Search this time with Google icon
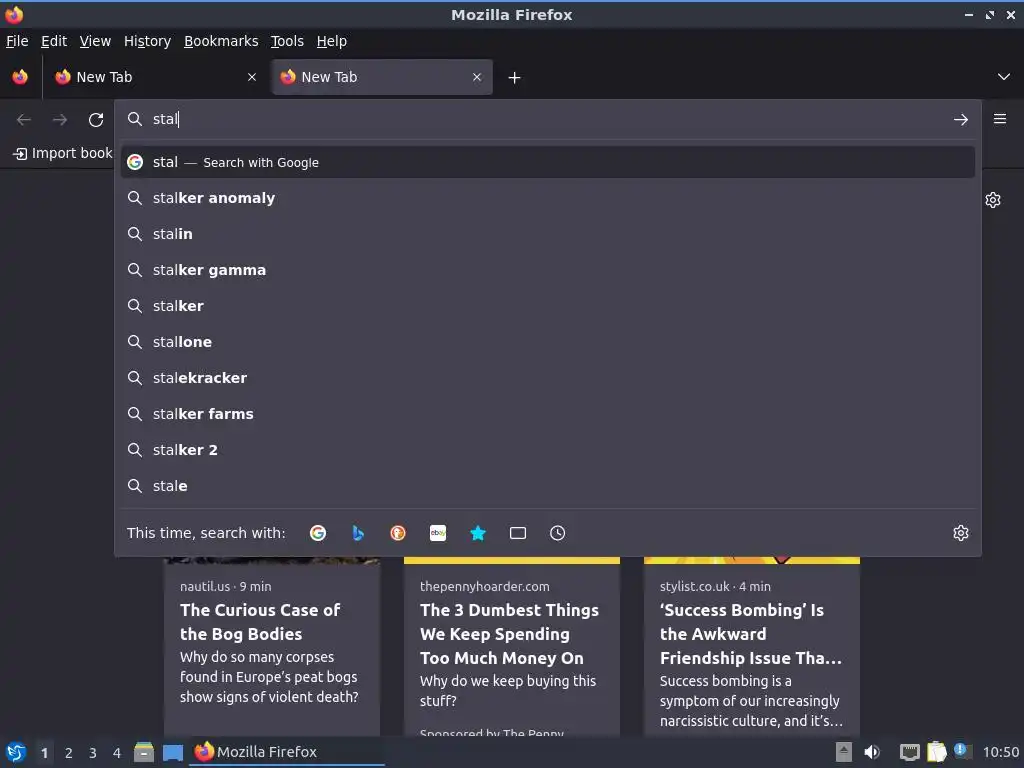 tap(318, 533)
